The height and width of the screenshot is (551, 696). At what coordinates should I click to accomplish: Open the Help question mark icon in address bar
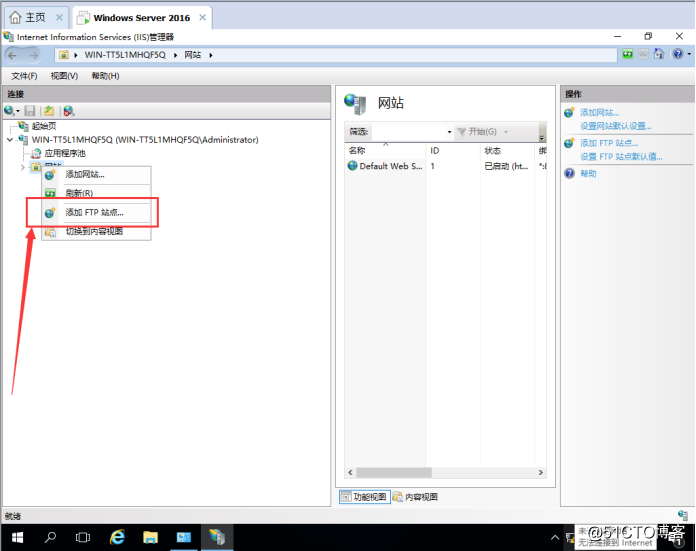pyautogui.click(x=678, y=54)
